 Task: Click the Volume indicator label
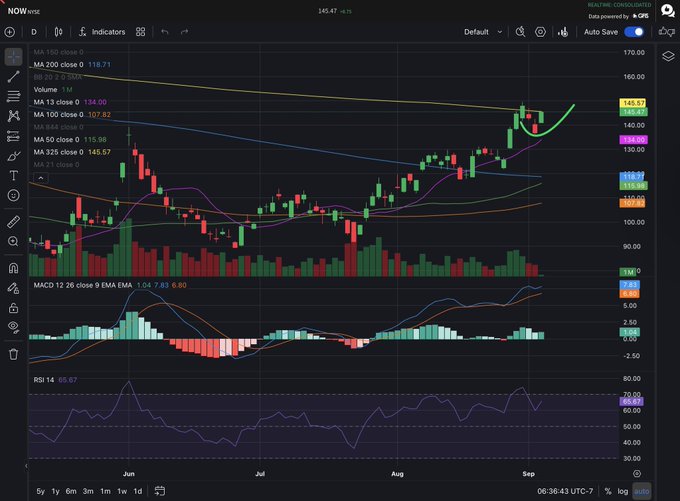[x=46, y=90]
